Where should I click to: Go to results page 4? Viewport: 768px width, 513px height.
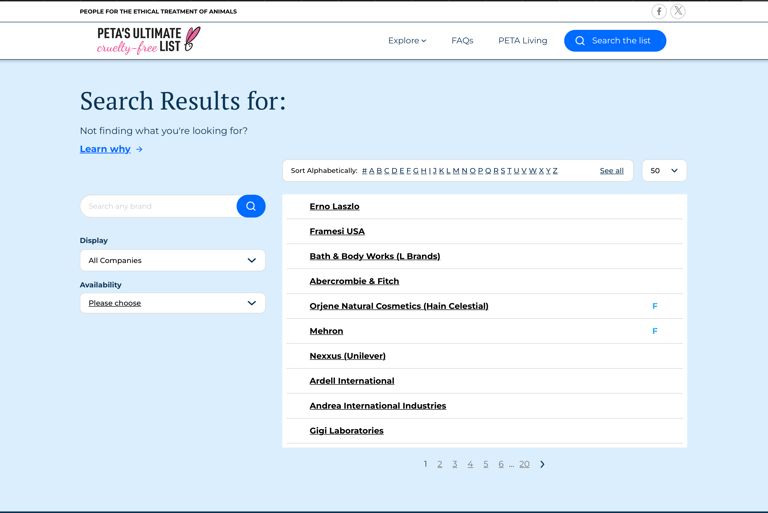coord(470,464)
